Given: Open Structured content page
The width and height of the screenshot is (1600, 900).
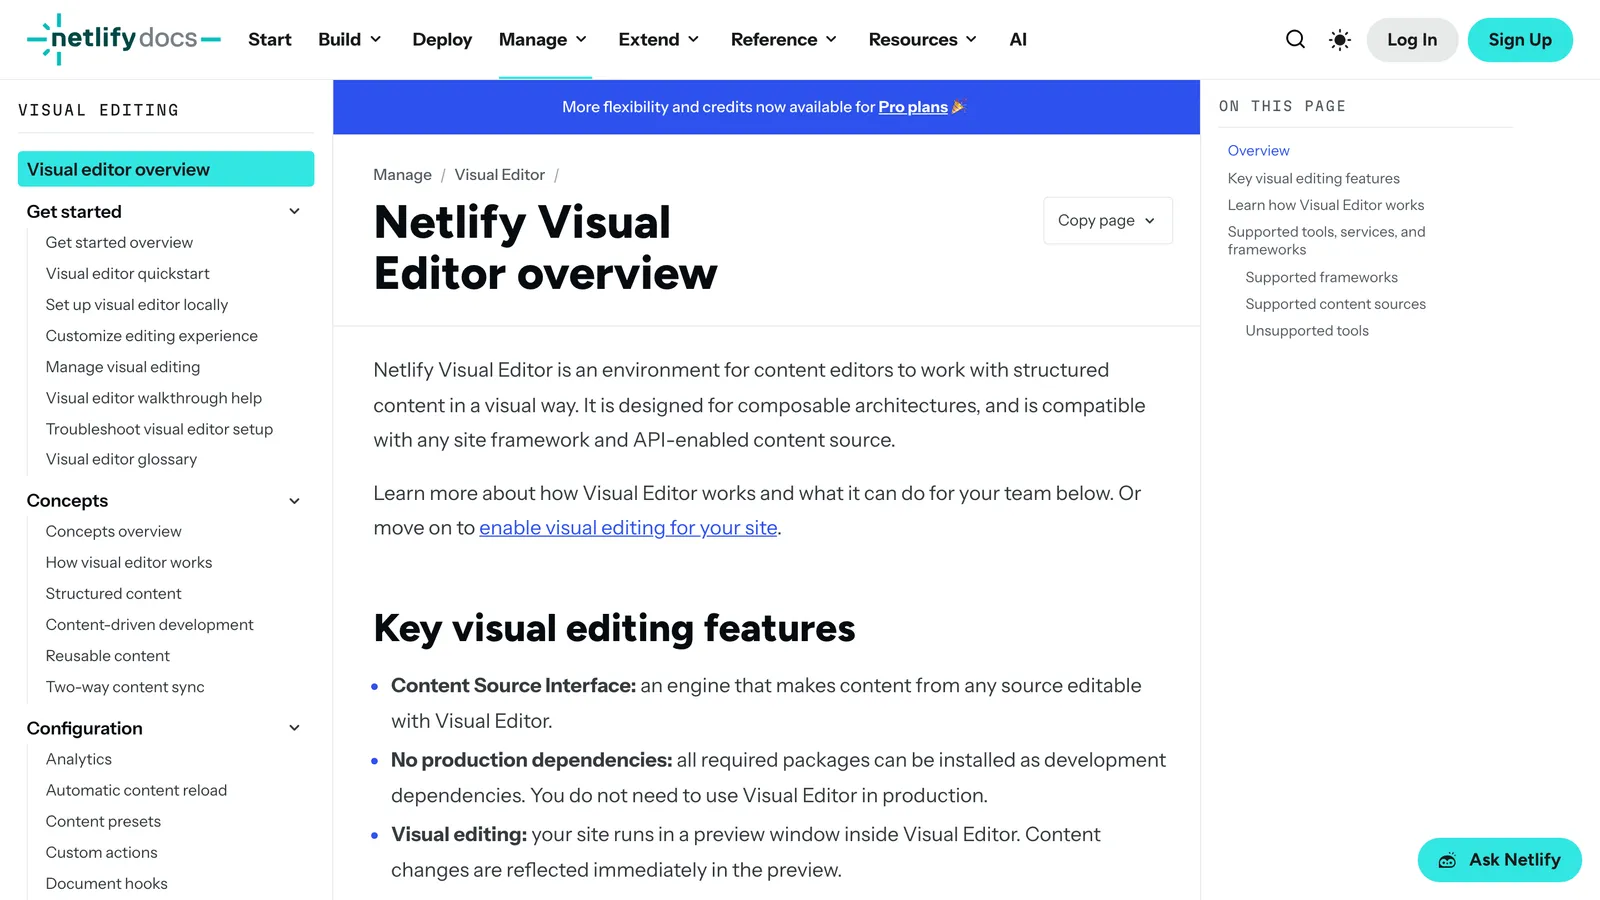Looking at the screenshot, I should coord(114,594).
